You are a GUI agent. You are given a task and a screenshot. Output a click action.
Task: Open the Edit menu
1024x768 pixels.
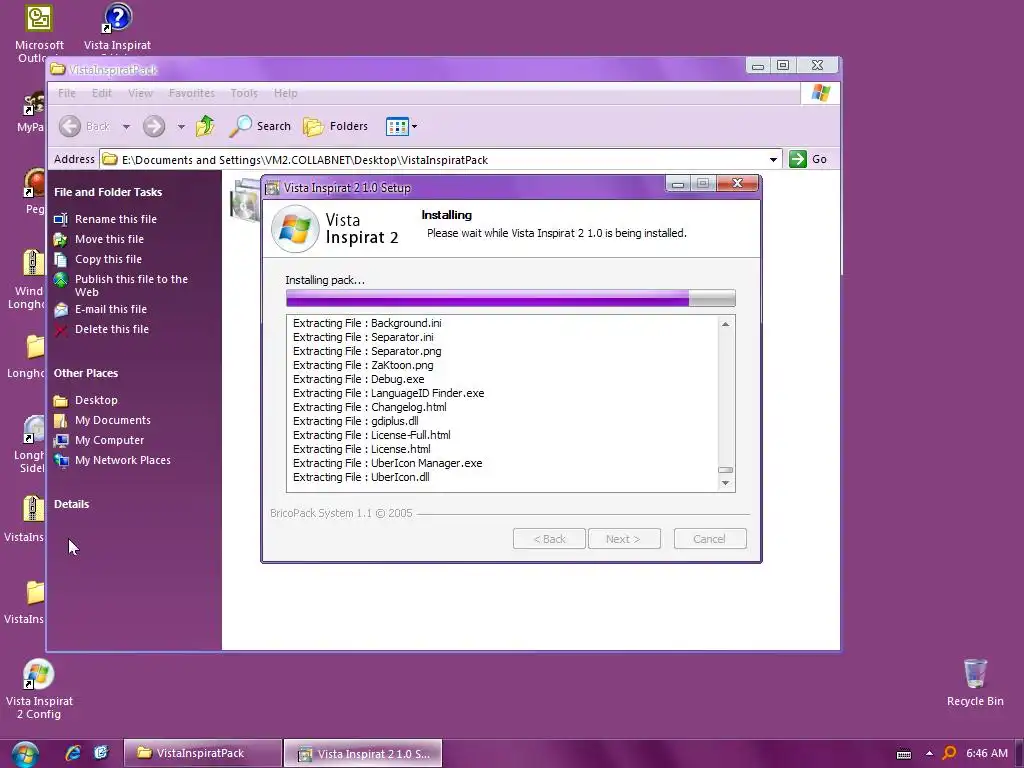(x=101, y=93)
